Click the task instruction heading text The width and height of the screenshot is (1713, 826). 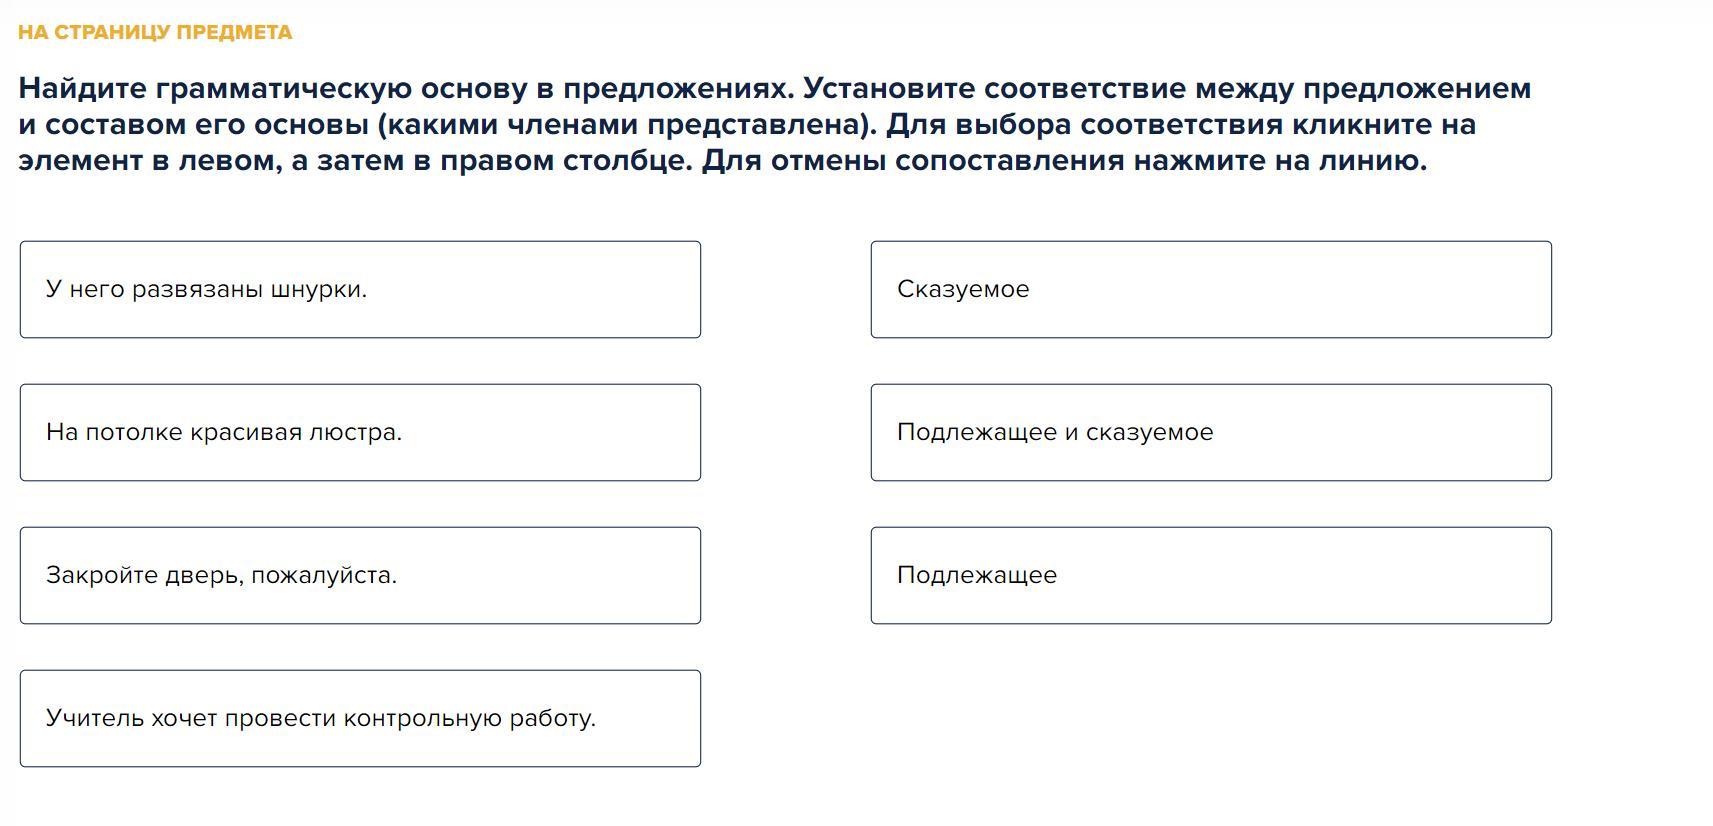774,124
